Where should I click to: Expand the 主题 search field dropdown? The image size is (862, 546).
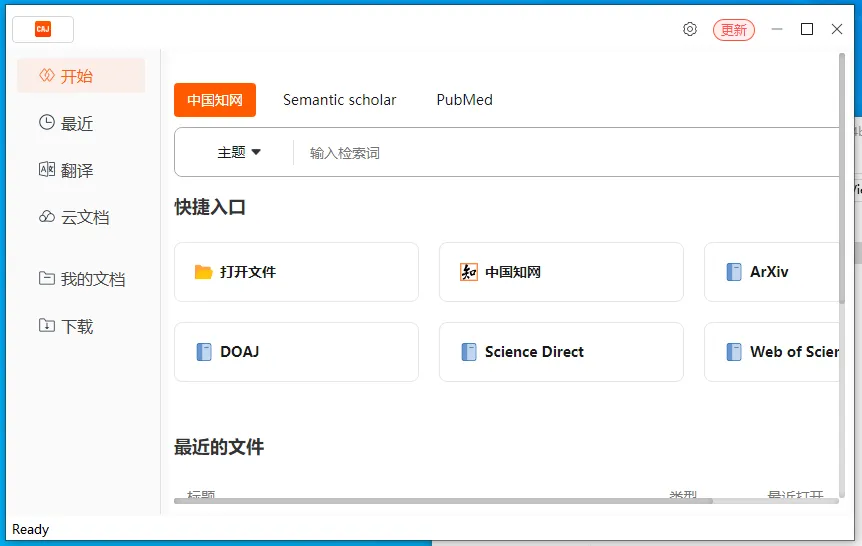point(239,152)
